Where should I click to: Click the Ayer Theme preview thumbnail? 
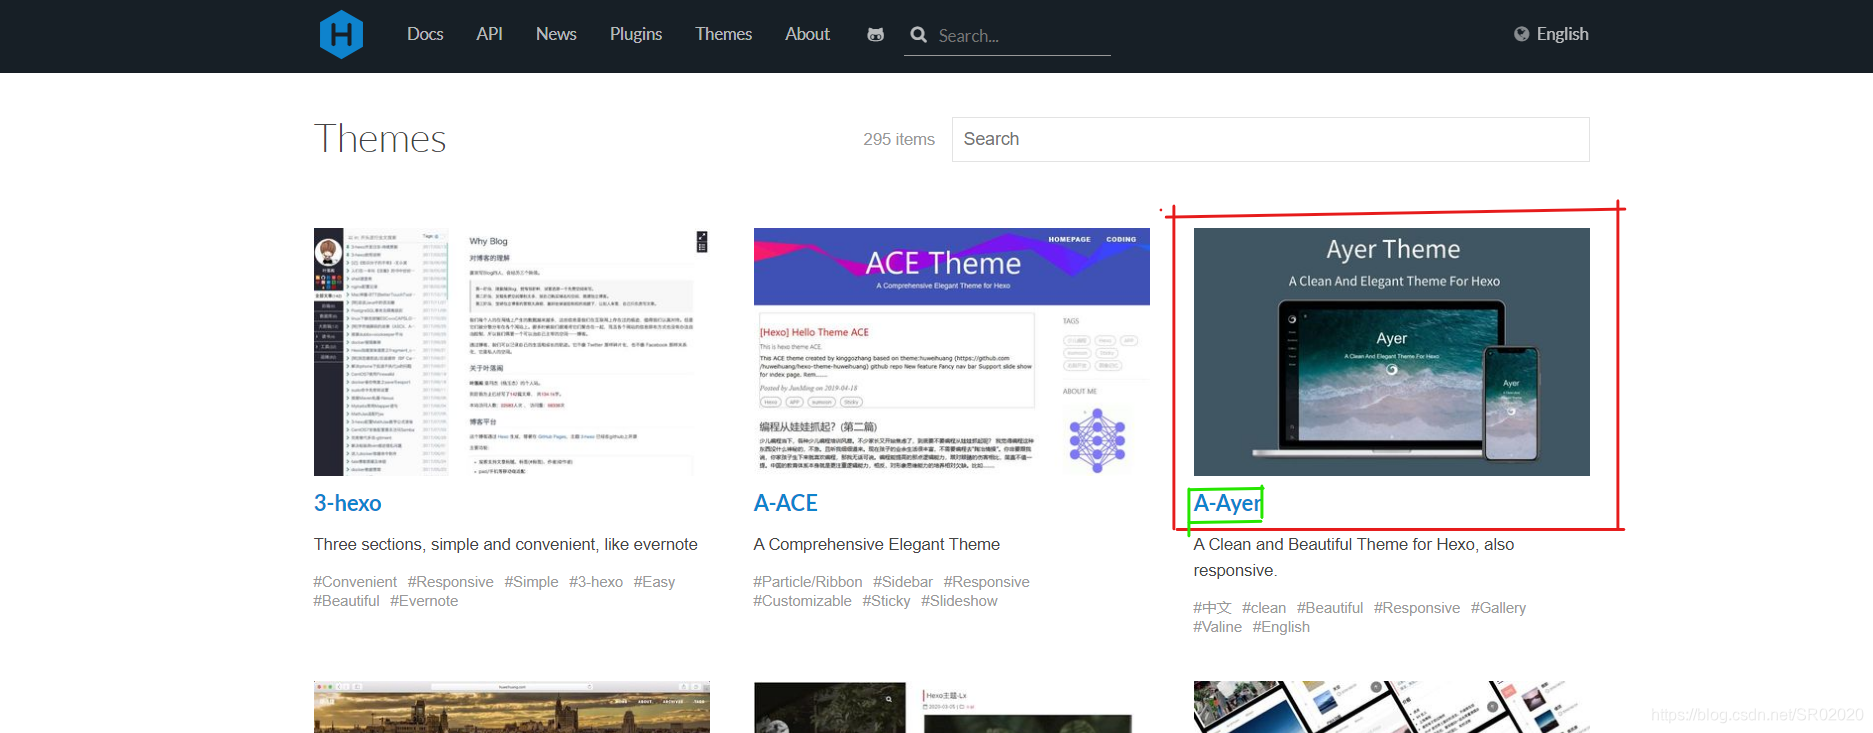(x=1392, y=352)
